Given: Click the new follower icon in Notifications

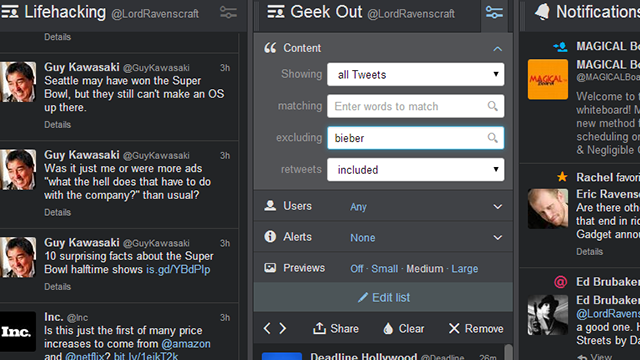Looking at the screenshot, I should 560,47.
